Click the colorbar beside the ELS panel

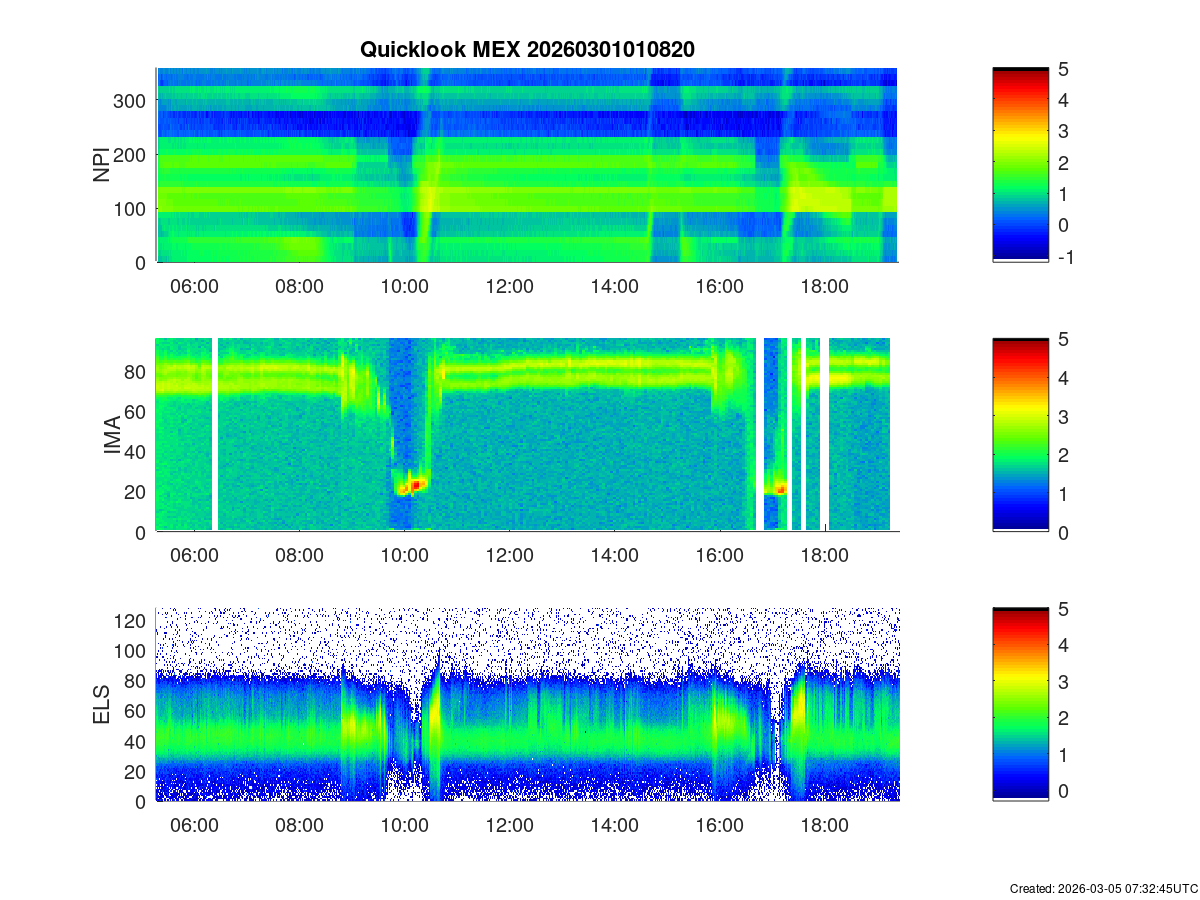click(1020, 705)
